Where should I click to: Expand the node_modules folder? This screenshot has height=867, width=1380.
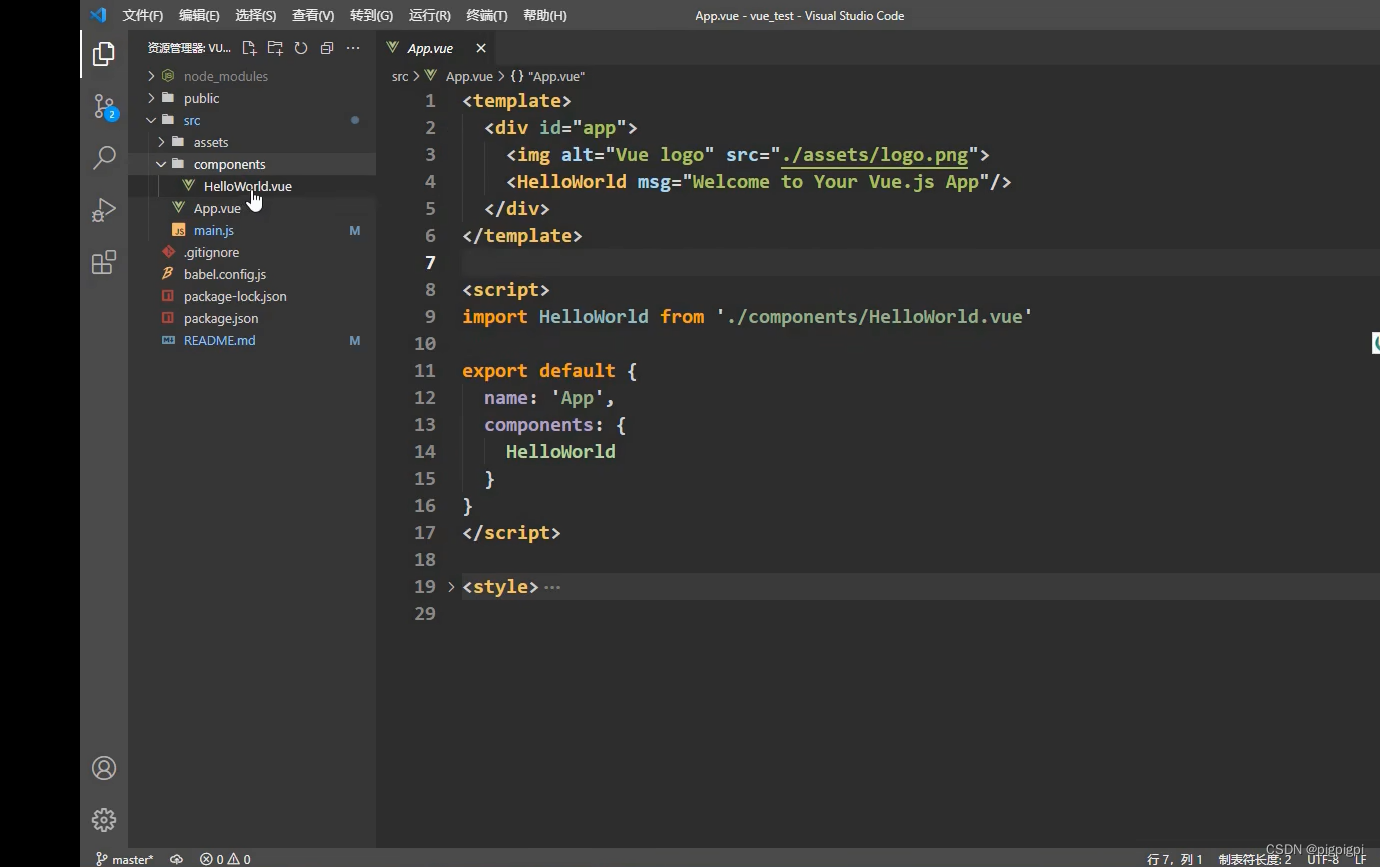[152, 76]
